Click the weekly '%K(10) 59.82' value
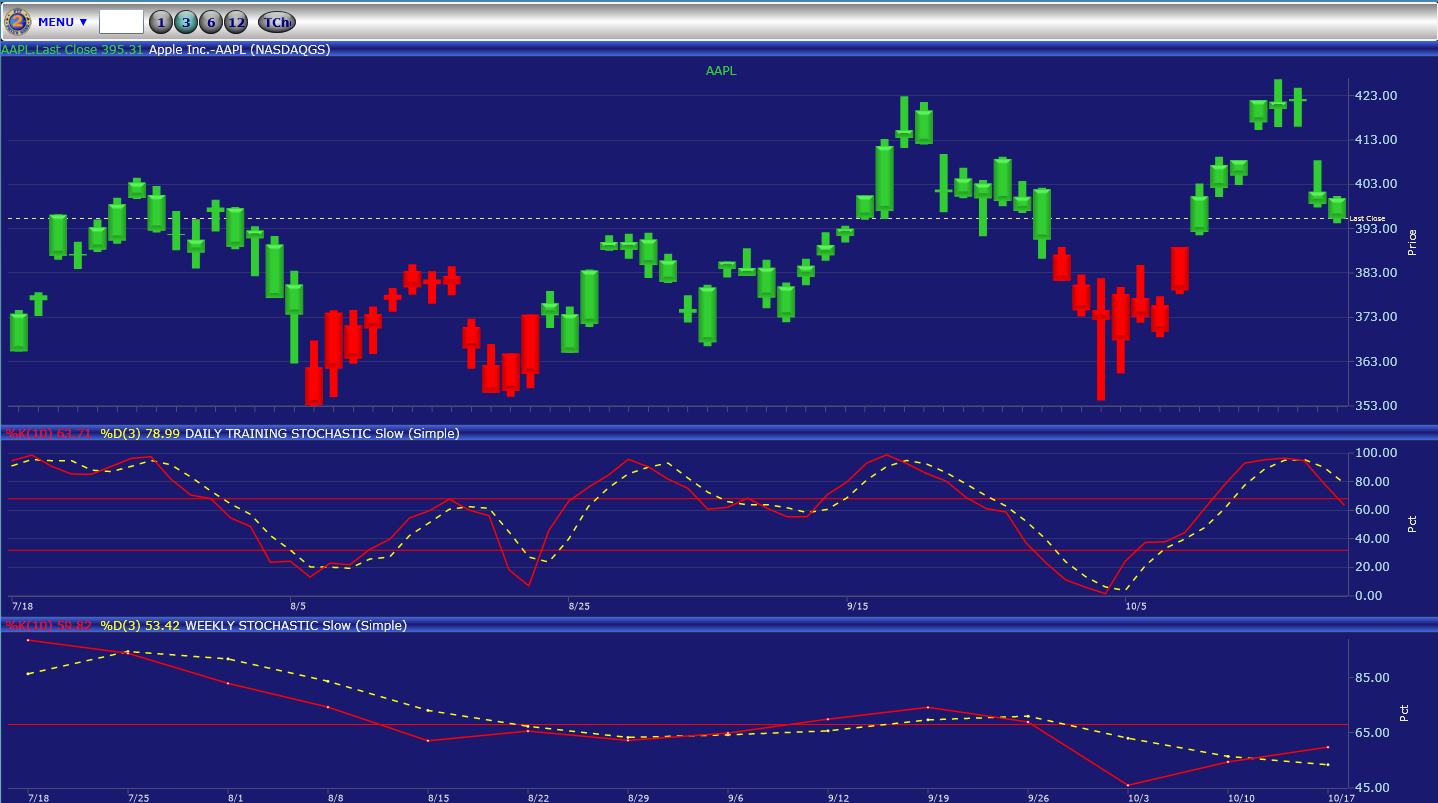Screen dimensions: 1438x803 [x=48, y=625]
